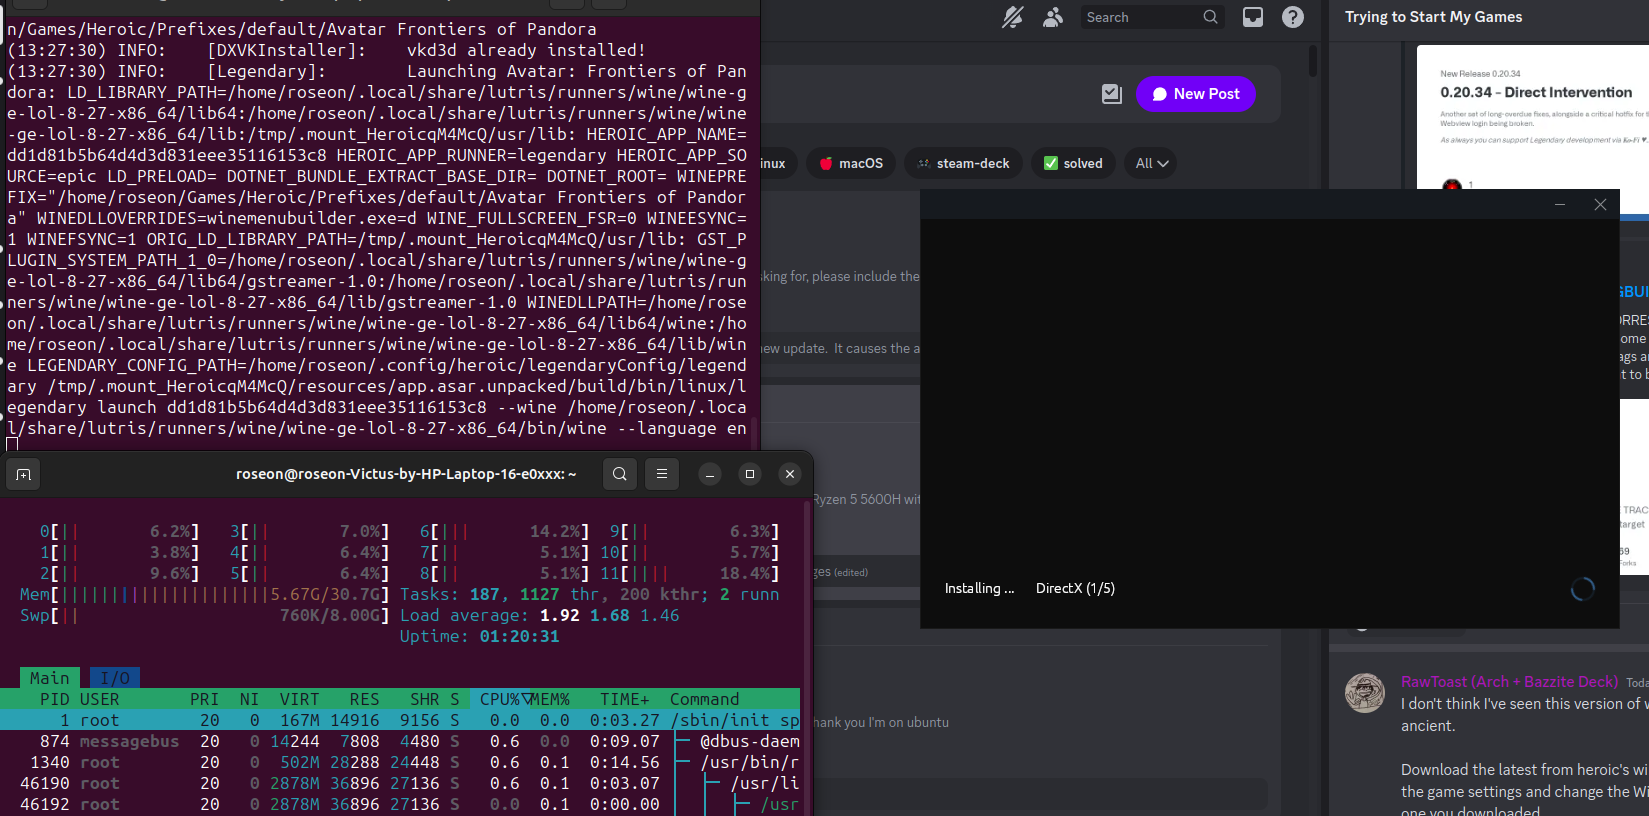Click the Discord Search field
The image size is (1649, 816).
1140,17
